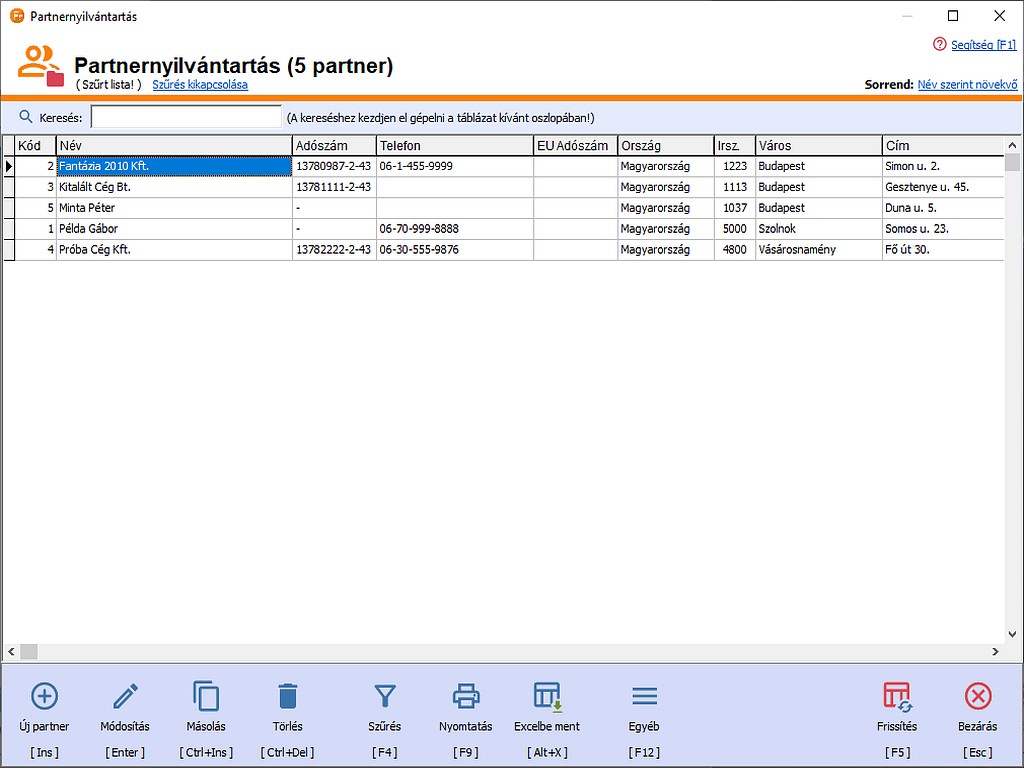Image resolution: width=1024 pixels, height=768 pixels.
Task: Open the Segítség [F1] help link
Action: point(981,45)
